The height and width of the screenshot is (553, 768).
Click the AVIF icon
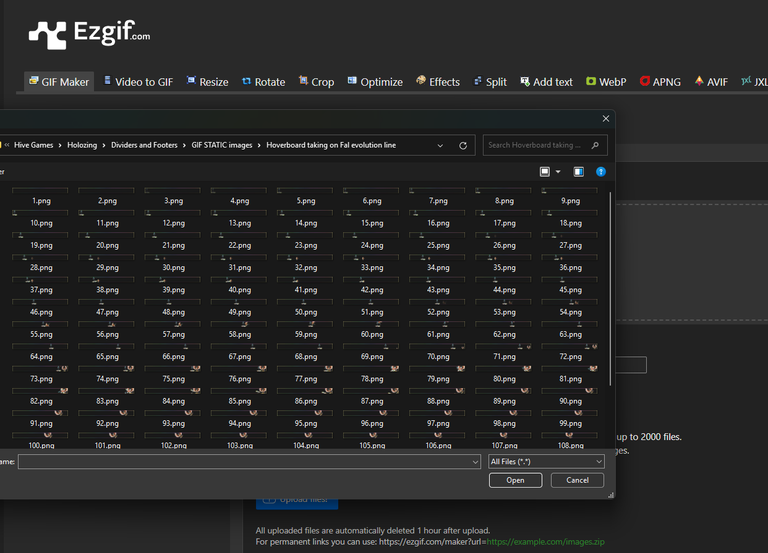[699, 81]
